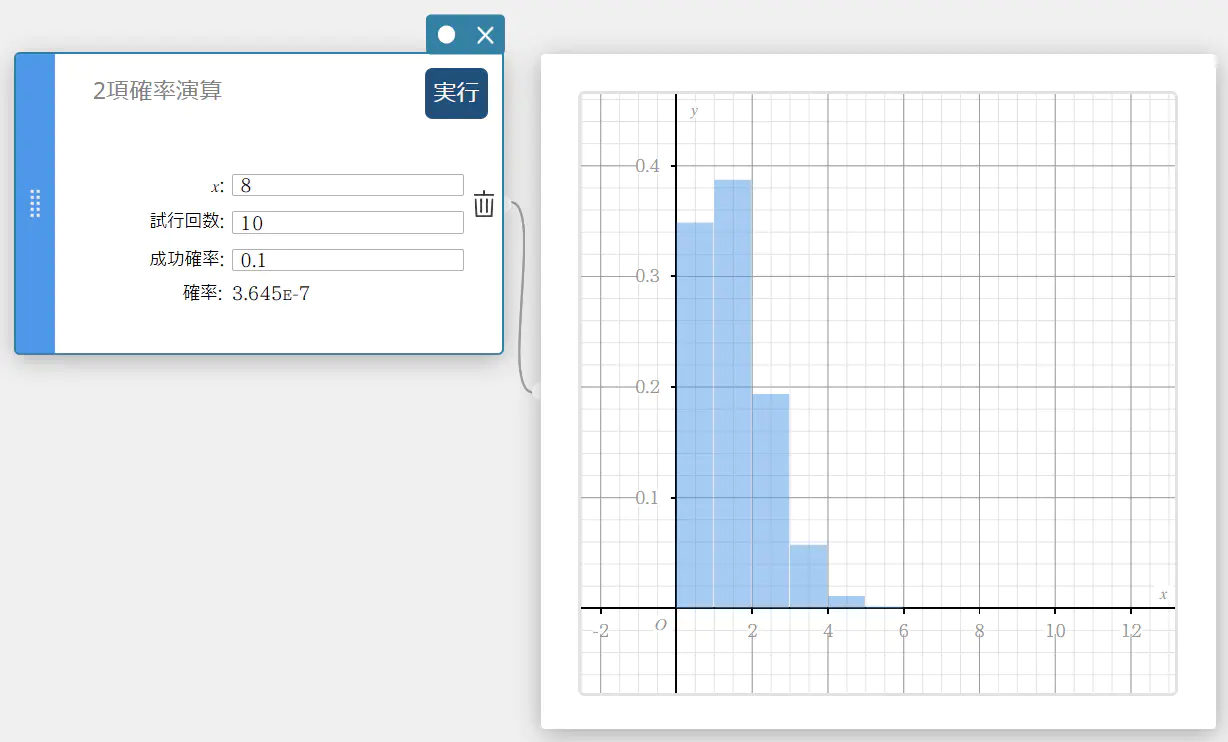Click the white circle icon on the sticky tab

click(447, 35)
